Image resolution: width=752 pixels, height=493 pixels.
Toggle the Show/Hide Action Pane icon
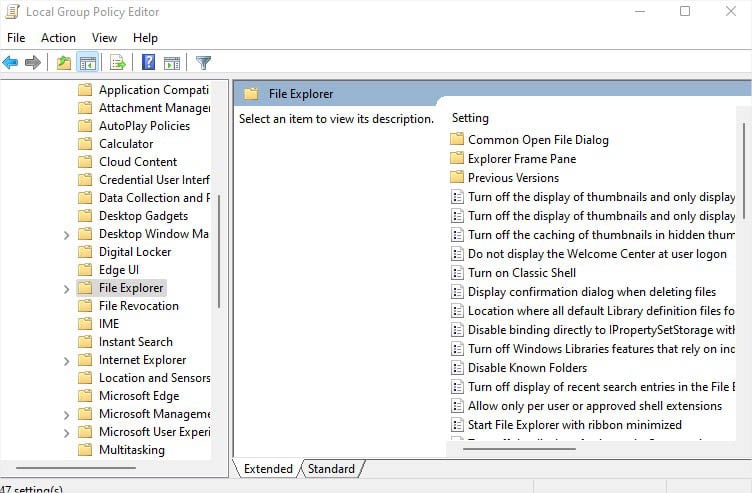point(172,62)
